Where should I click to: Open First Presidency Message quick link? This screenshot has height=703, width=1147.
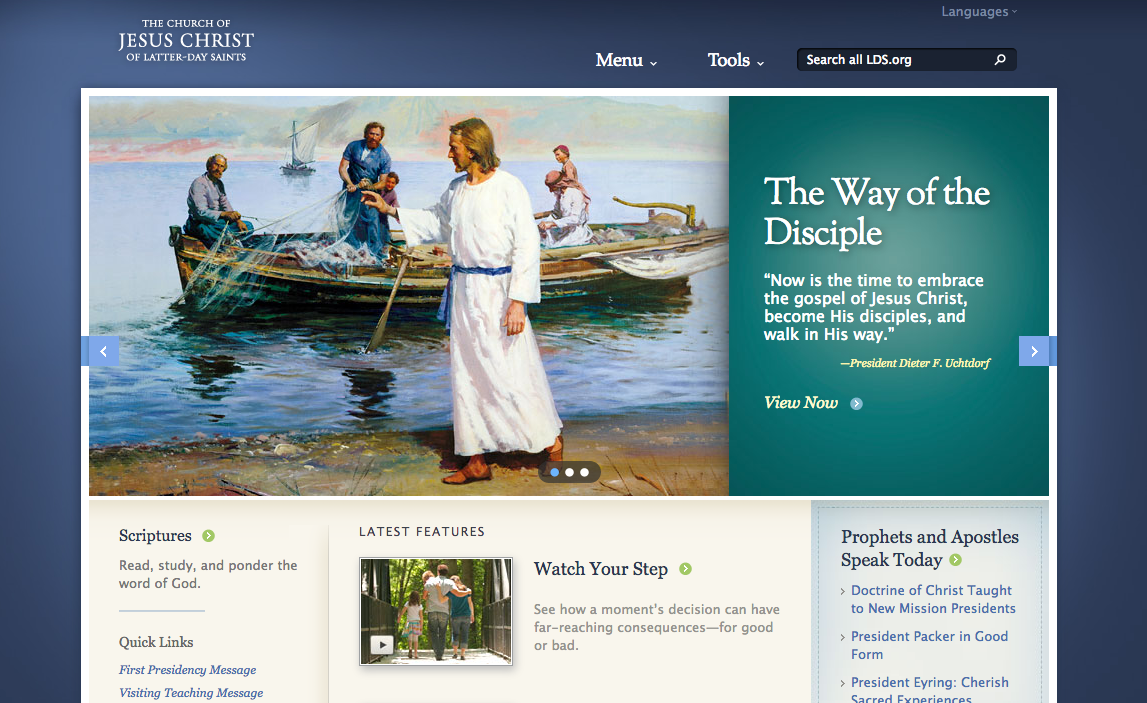tap(187, 670)
